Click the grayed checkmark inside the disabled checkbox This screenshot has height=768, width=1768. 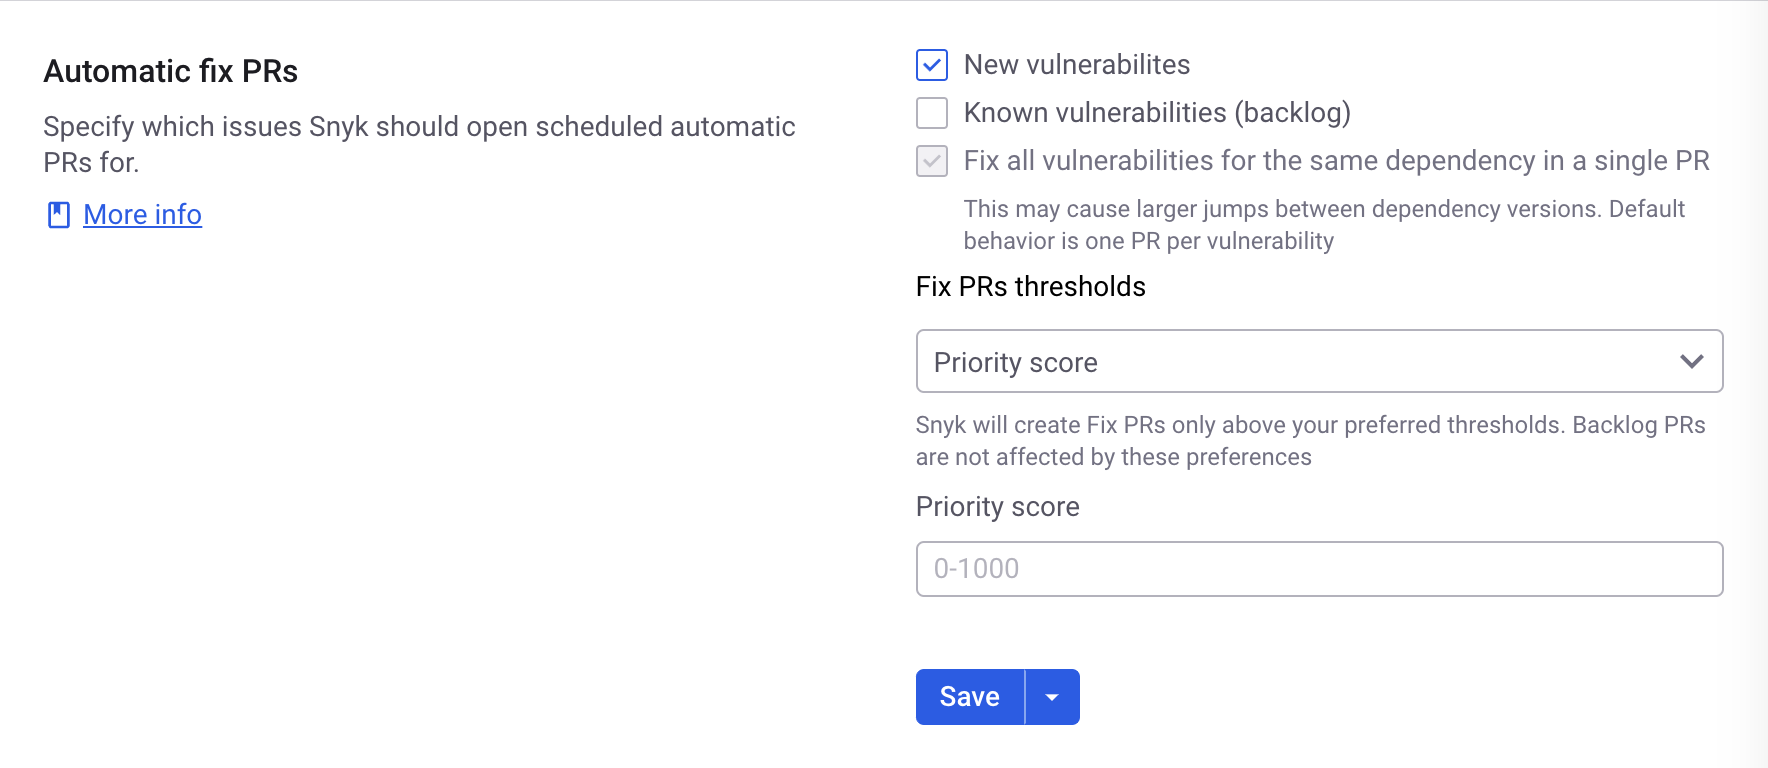coord(931,161)
